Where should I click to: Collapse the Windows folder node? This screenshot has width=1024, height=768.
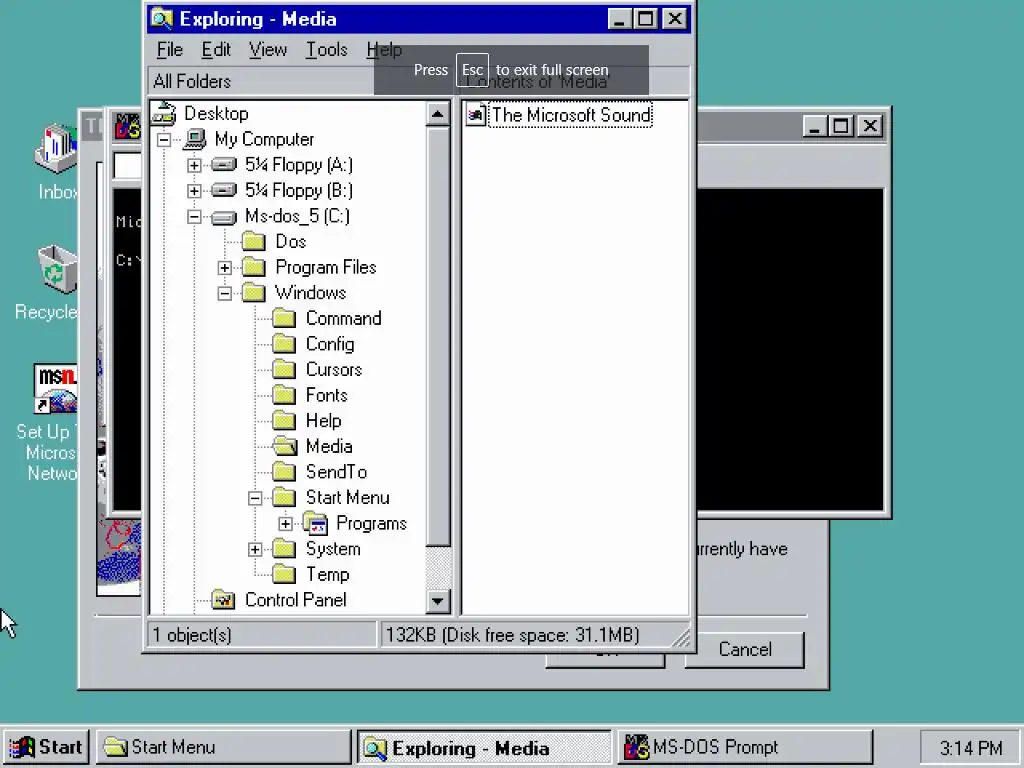click(225, 293)
